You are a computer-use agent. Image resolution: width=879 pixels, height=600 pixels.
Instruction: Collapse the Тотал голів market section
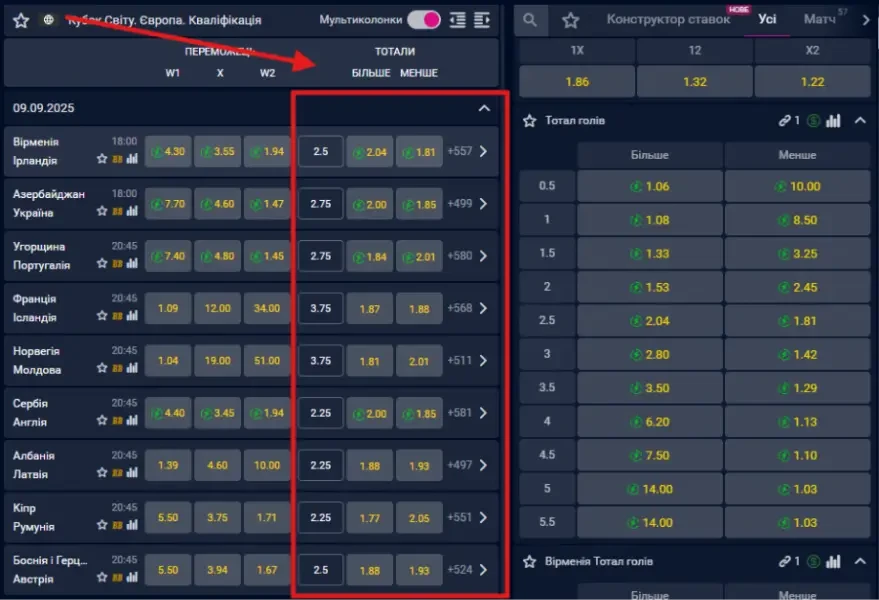click(x=859, y=121)
